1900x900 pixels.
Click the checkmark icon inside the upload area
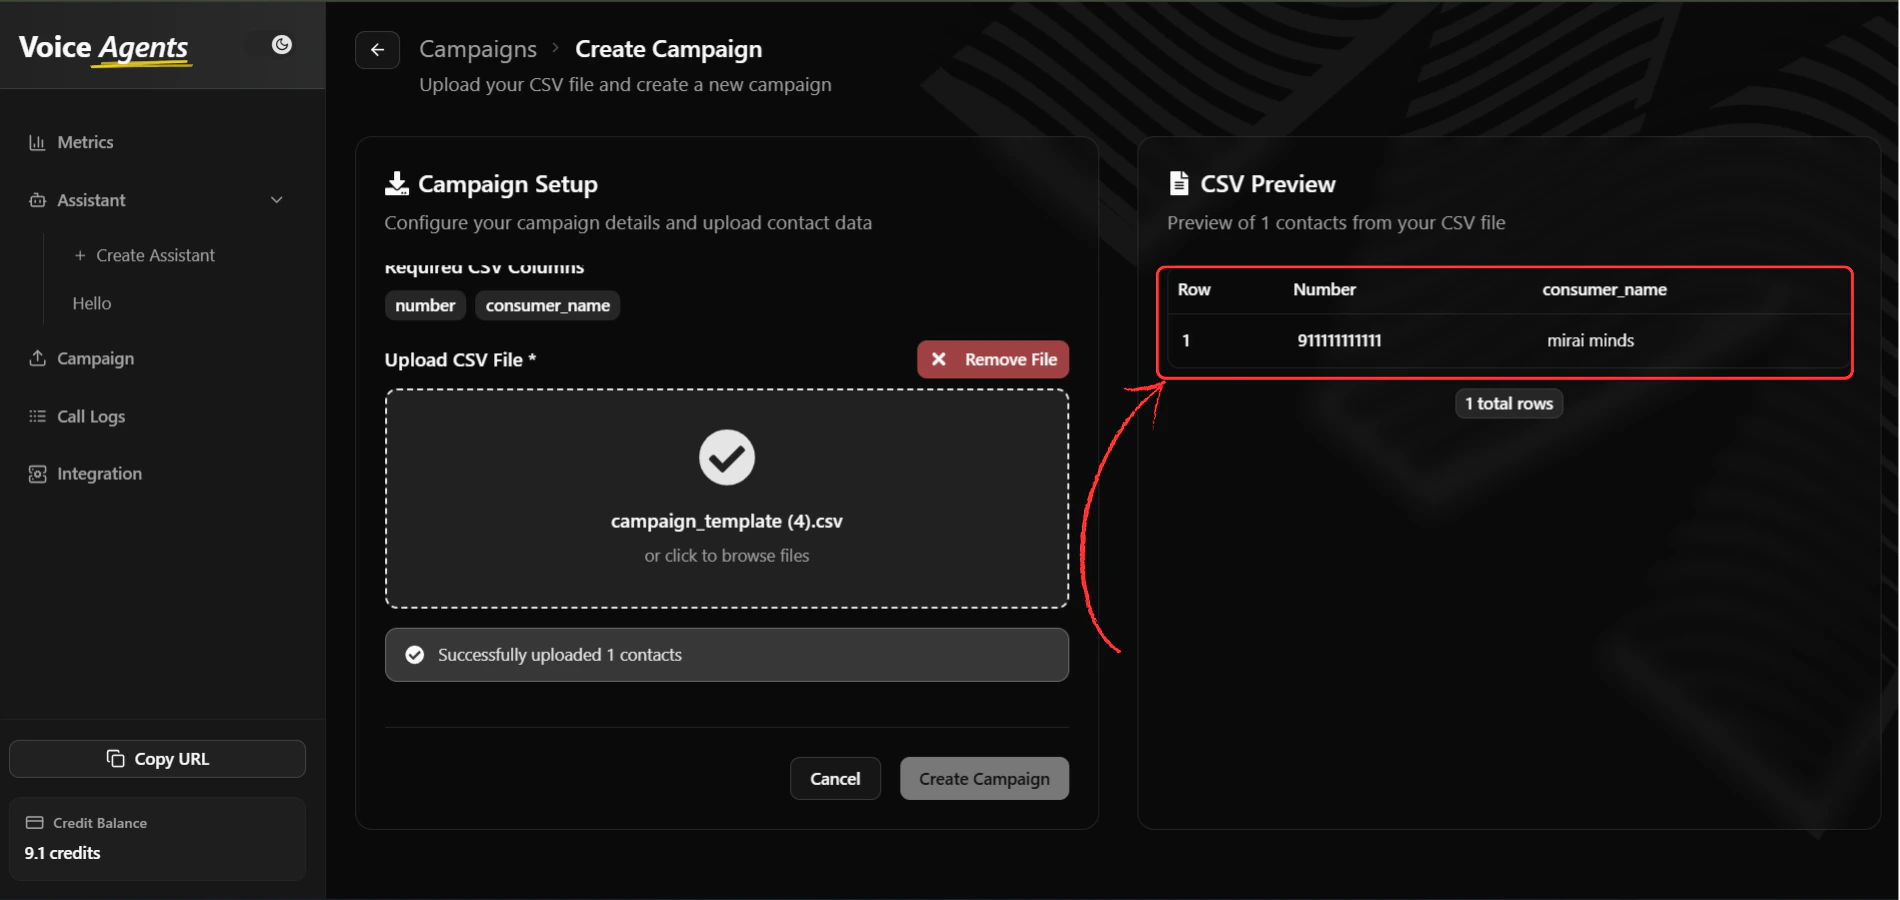pos(727,458)
